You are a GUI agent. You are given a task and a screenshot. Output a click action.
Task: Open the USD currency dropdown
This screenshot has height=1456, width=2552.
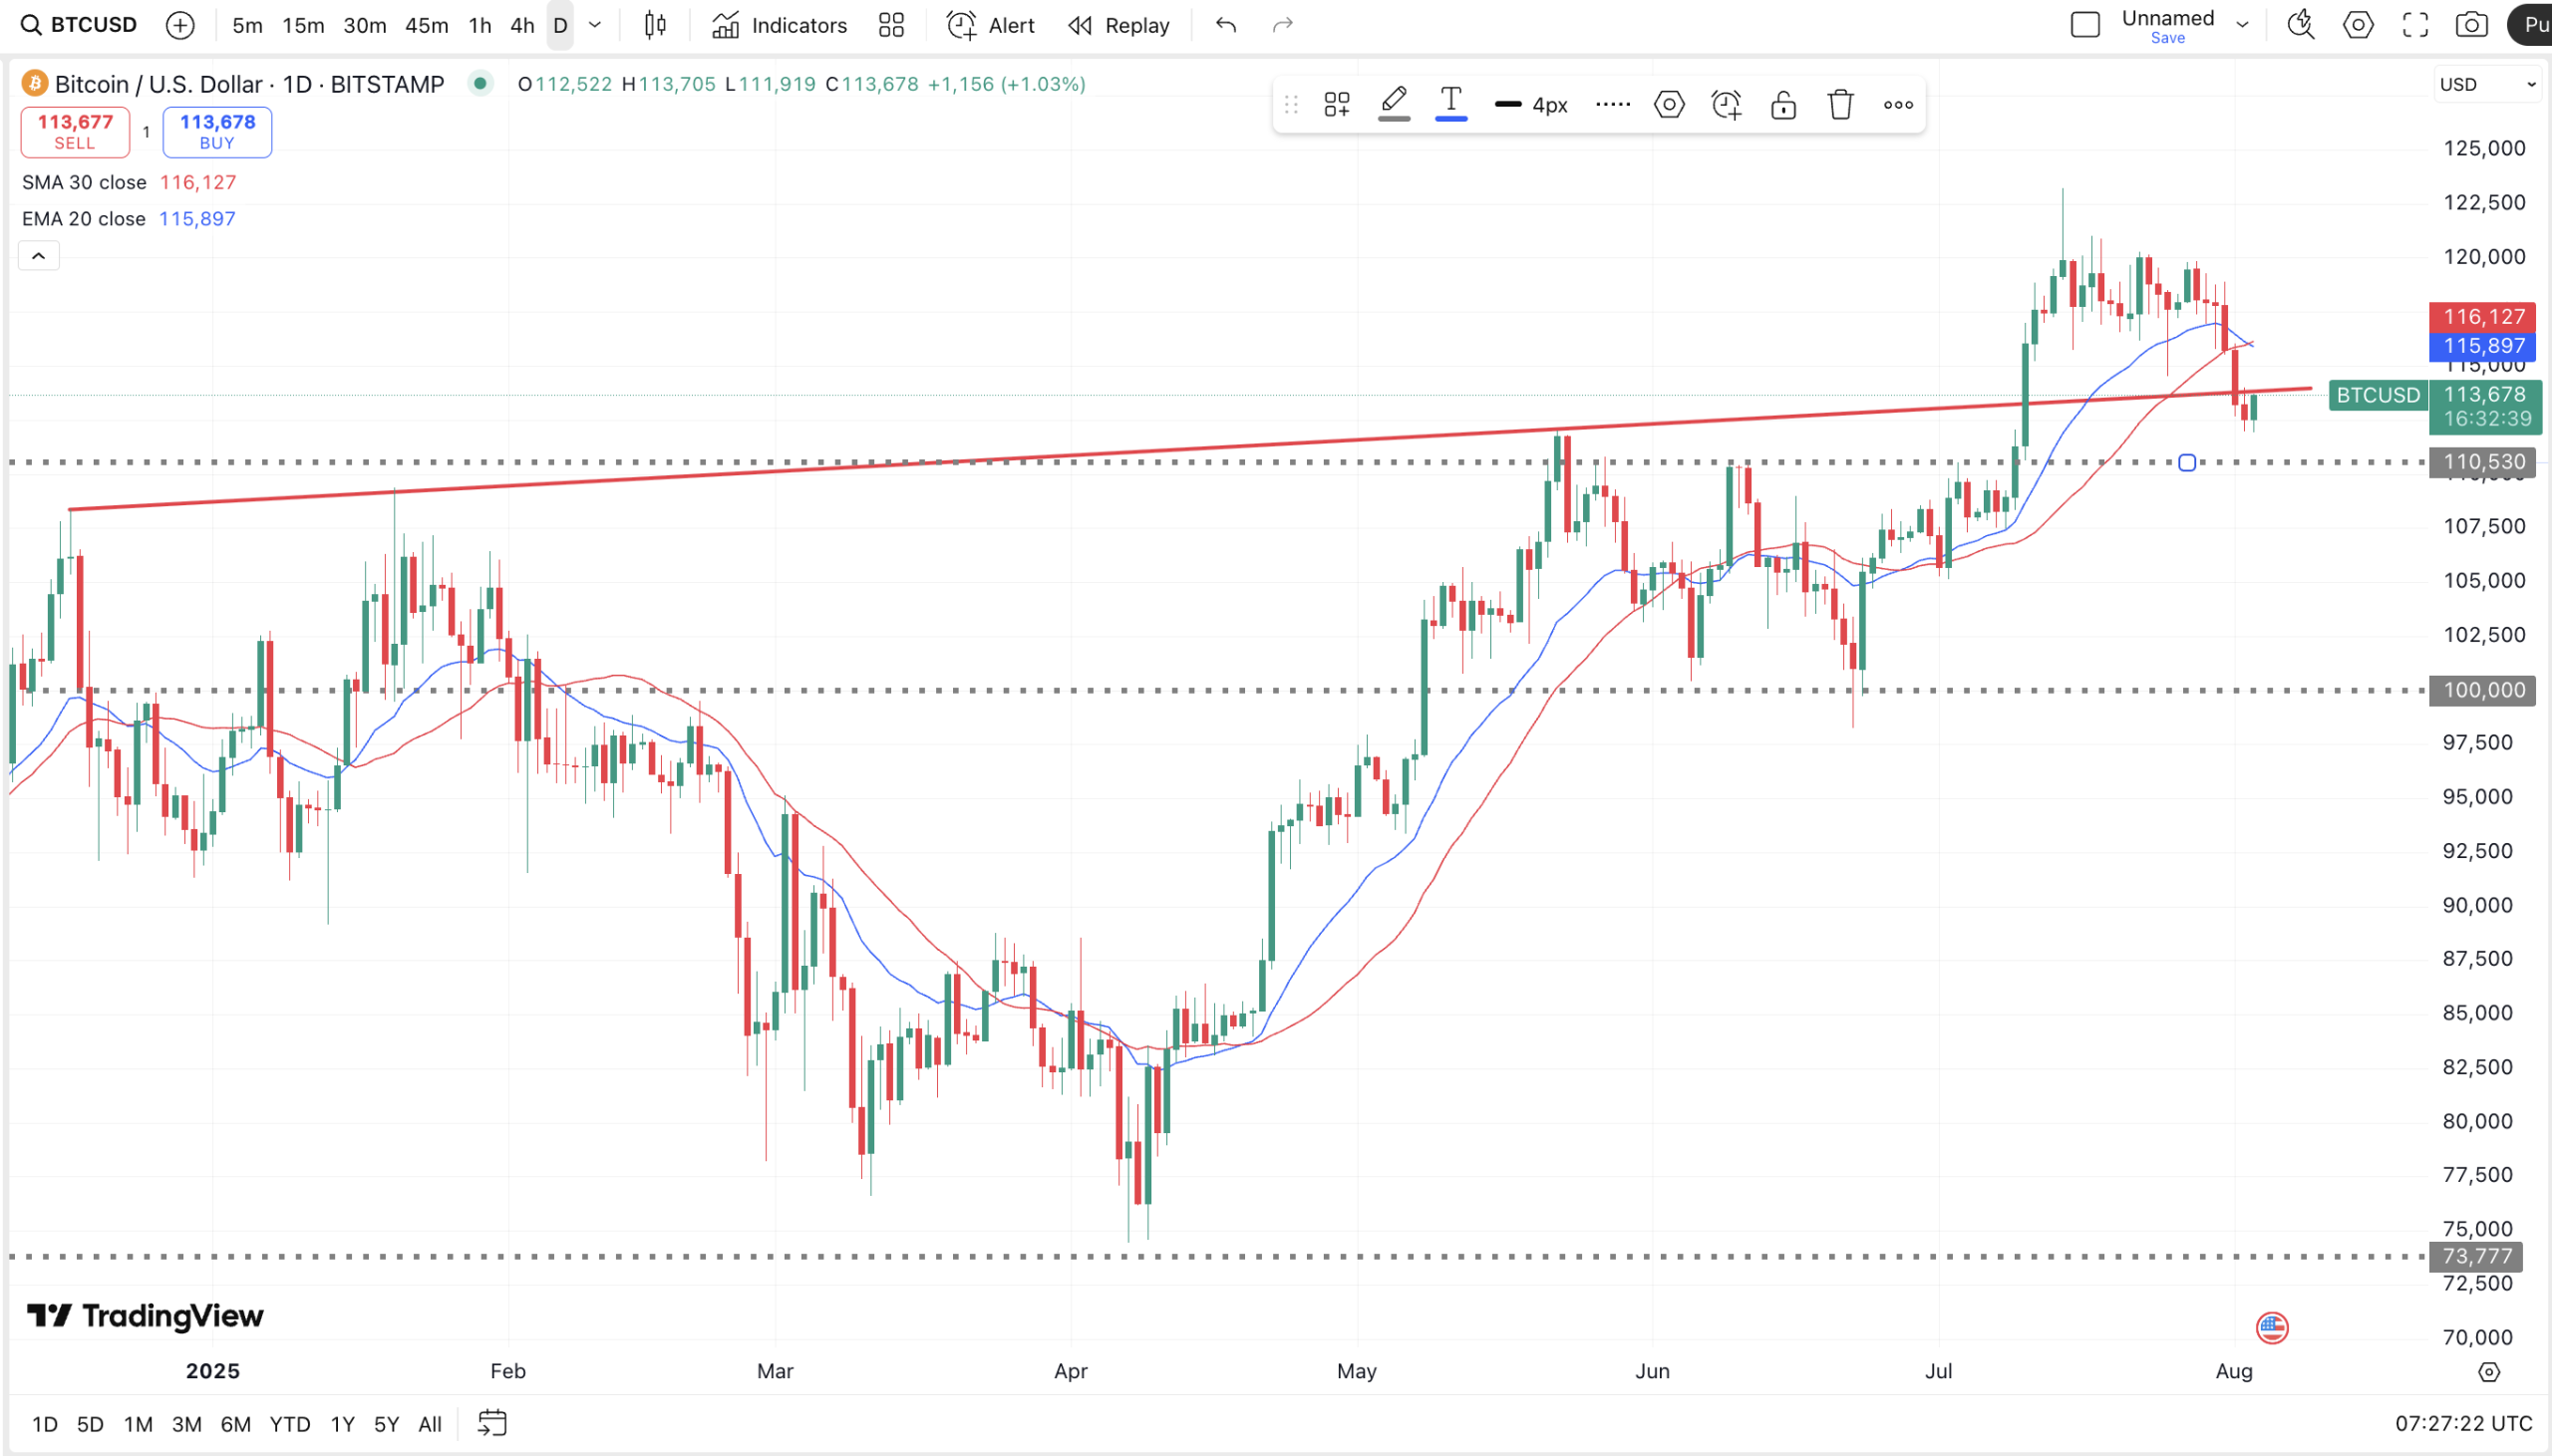2487,84
